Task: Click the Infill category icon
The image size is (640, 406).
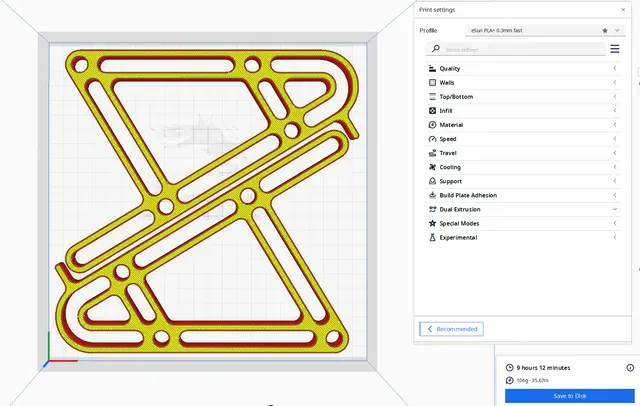Action: pos(432,111)
